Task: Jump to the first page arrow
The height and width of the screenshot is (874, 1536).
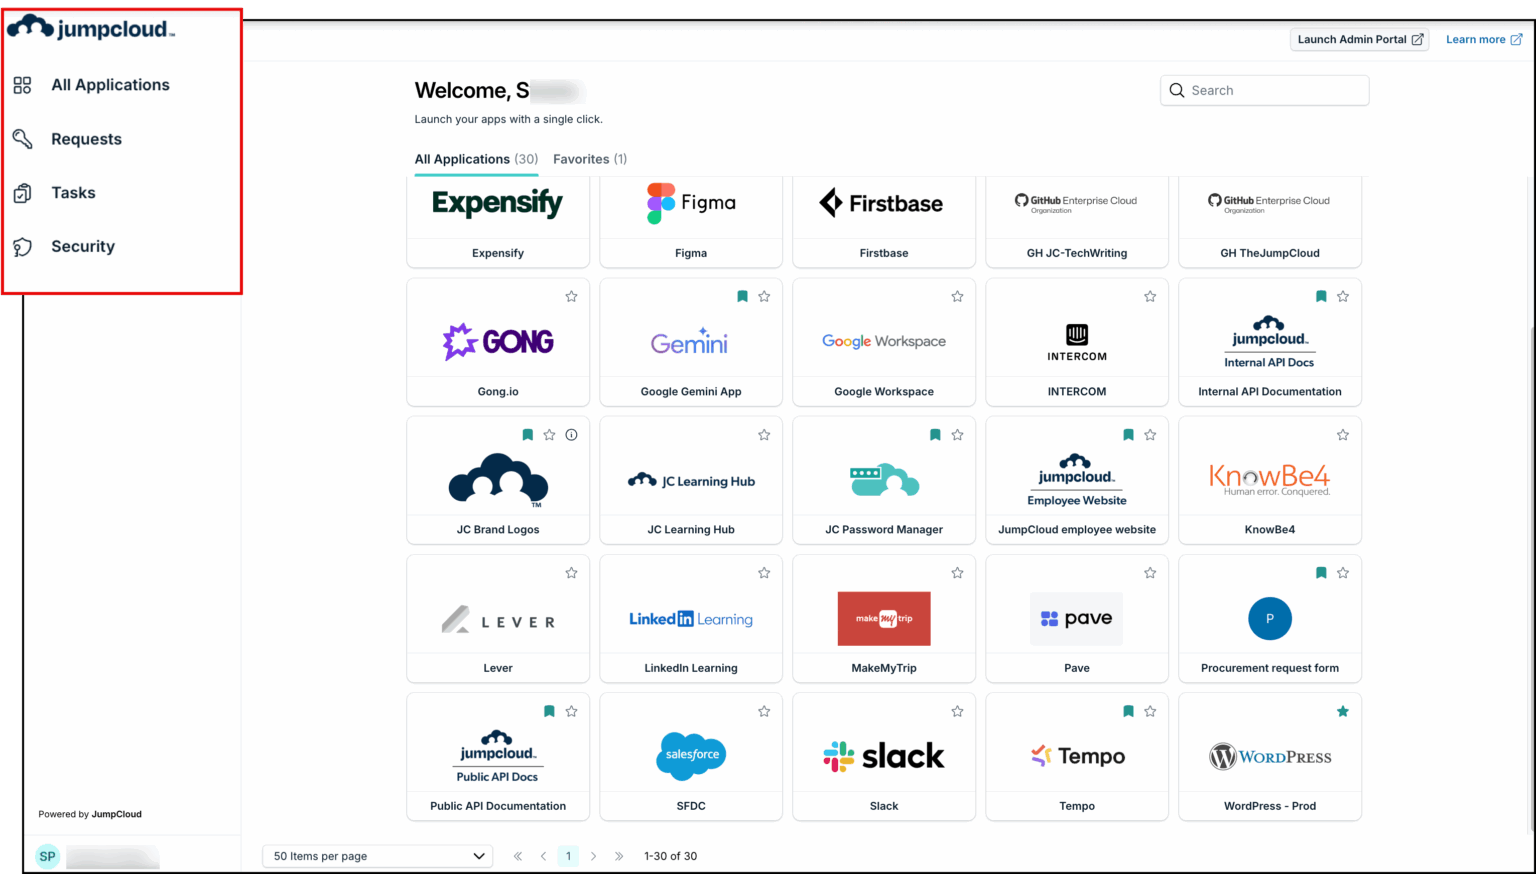Action: (x=518, y=856)
